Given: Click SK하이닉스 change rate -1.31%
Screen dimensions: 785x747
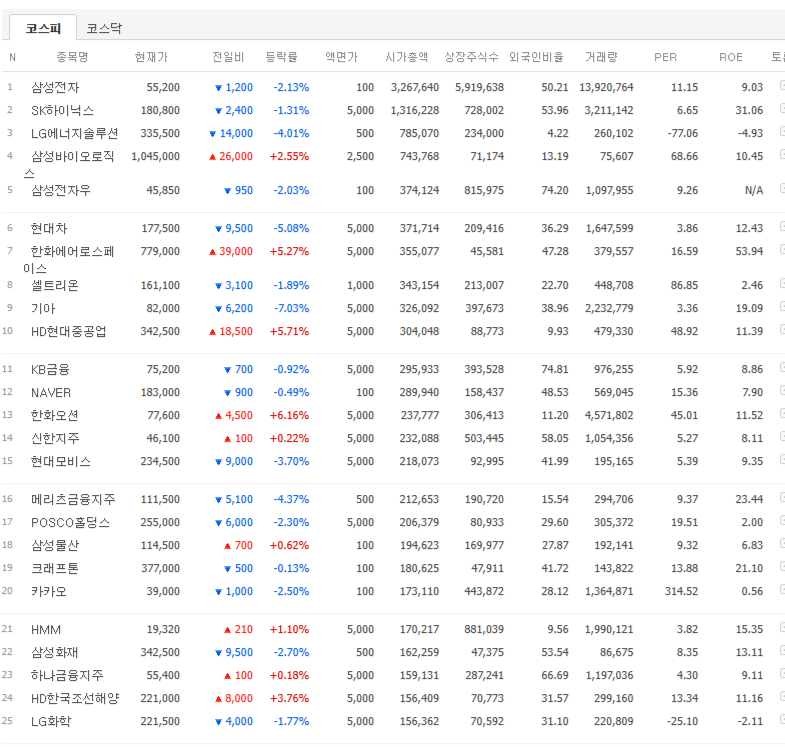Looking at the screenshot, I should coord(291,110).
